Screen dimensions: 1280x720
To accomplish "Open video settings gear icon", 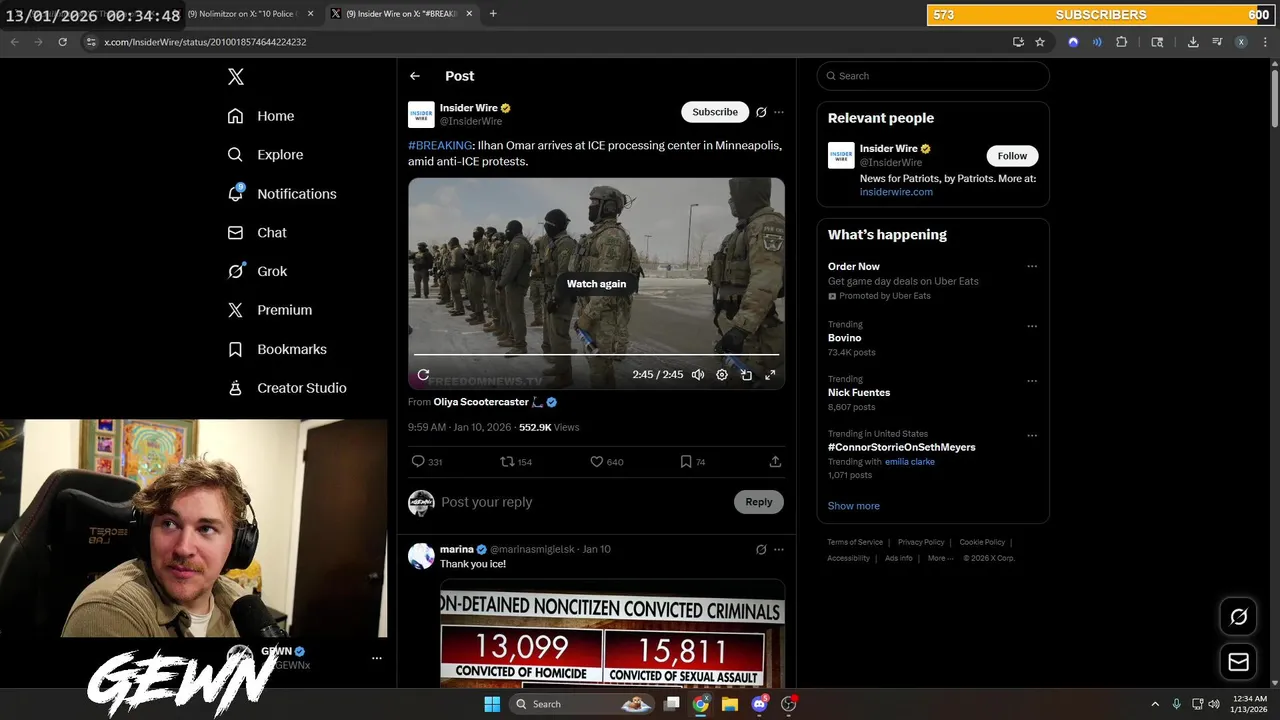I will point(722,375).
